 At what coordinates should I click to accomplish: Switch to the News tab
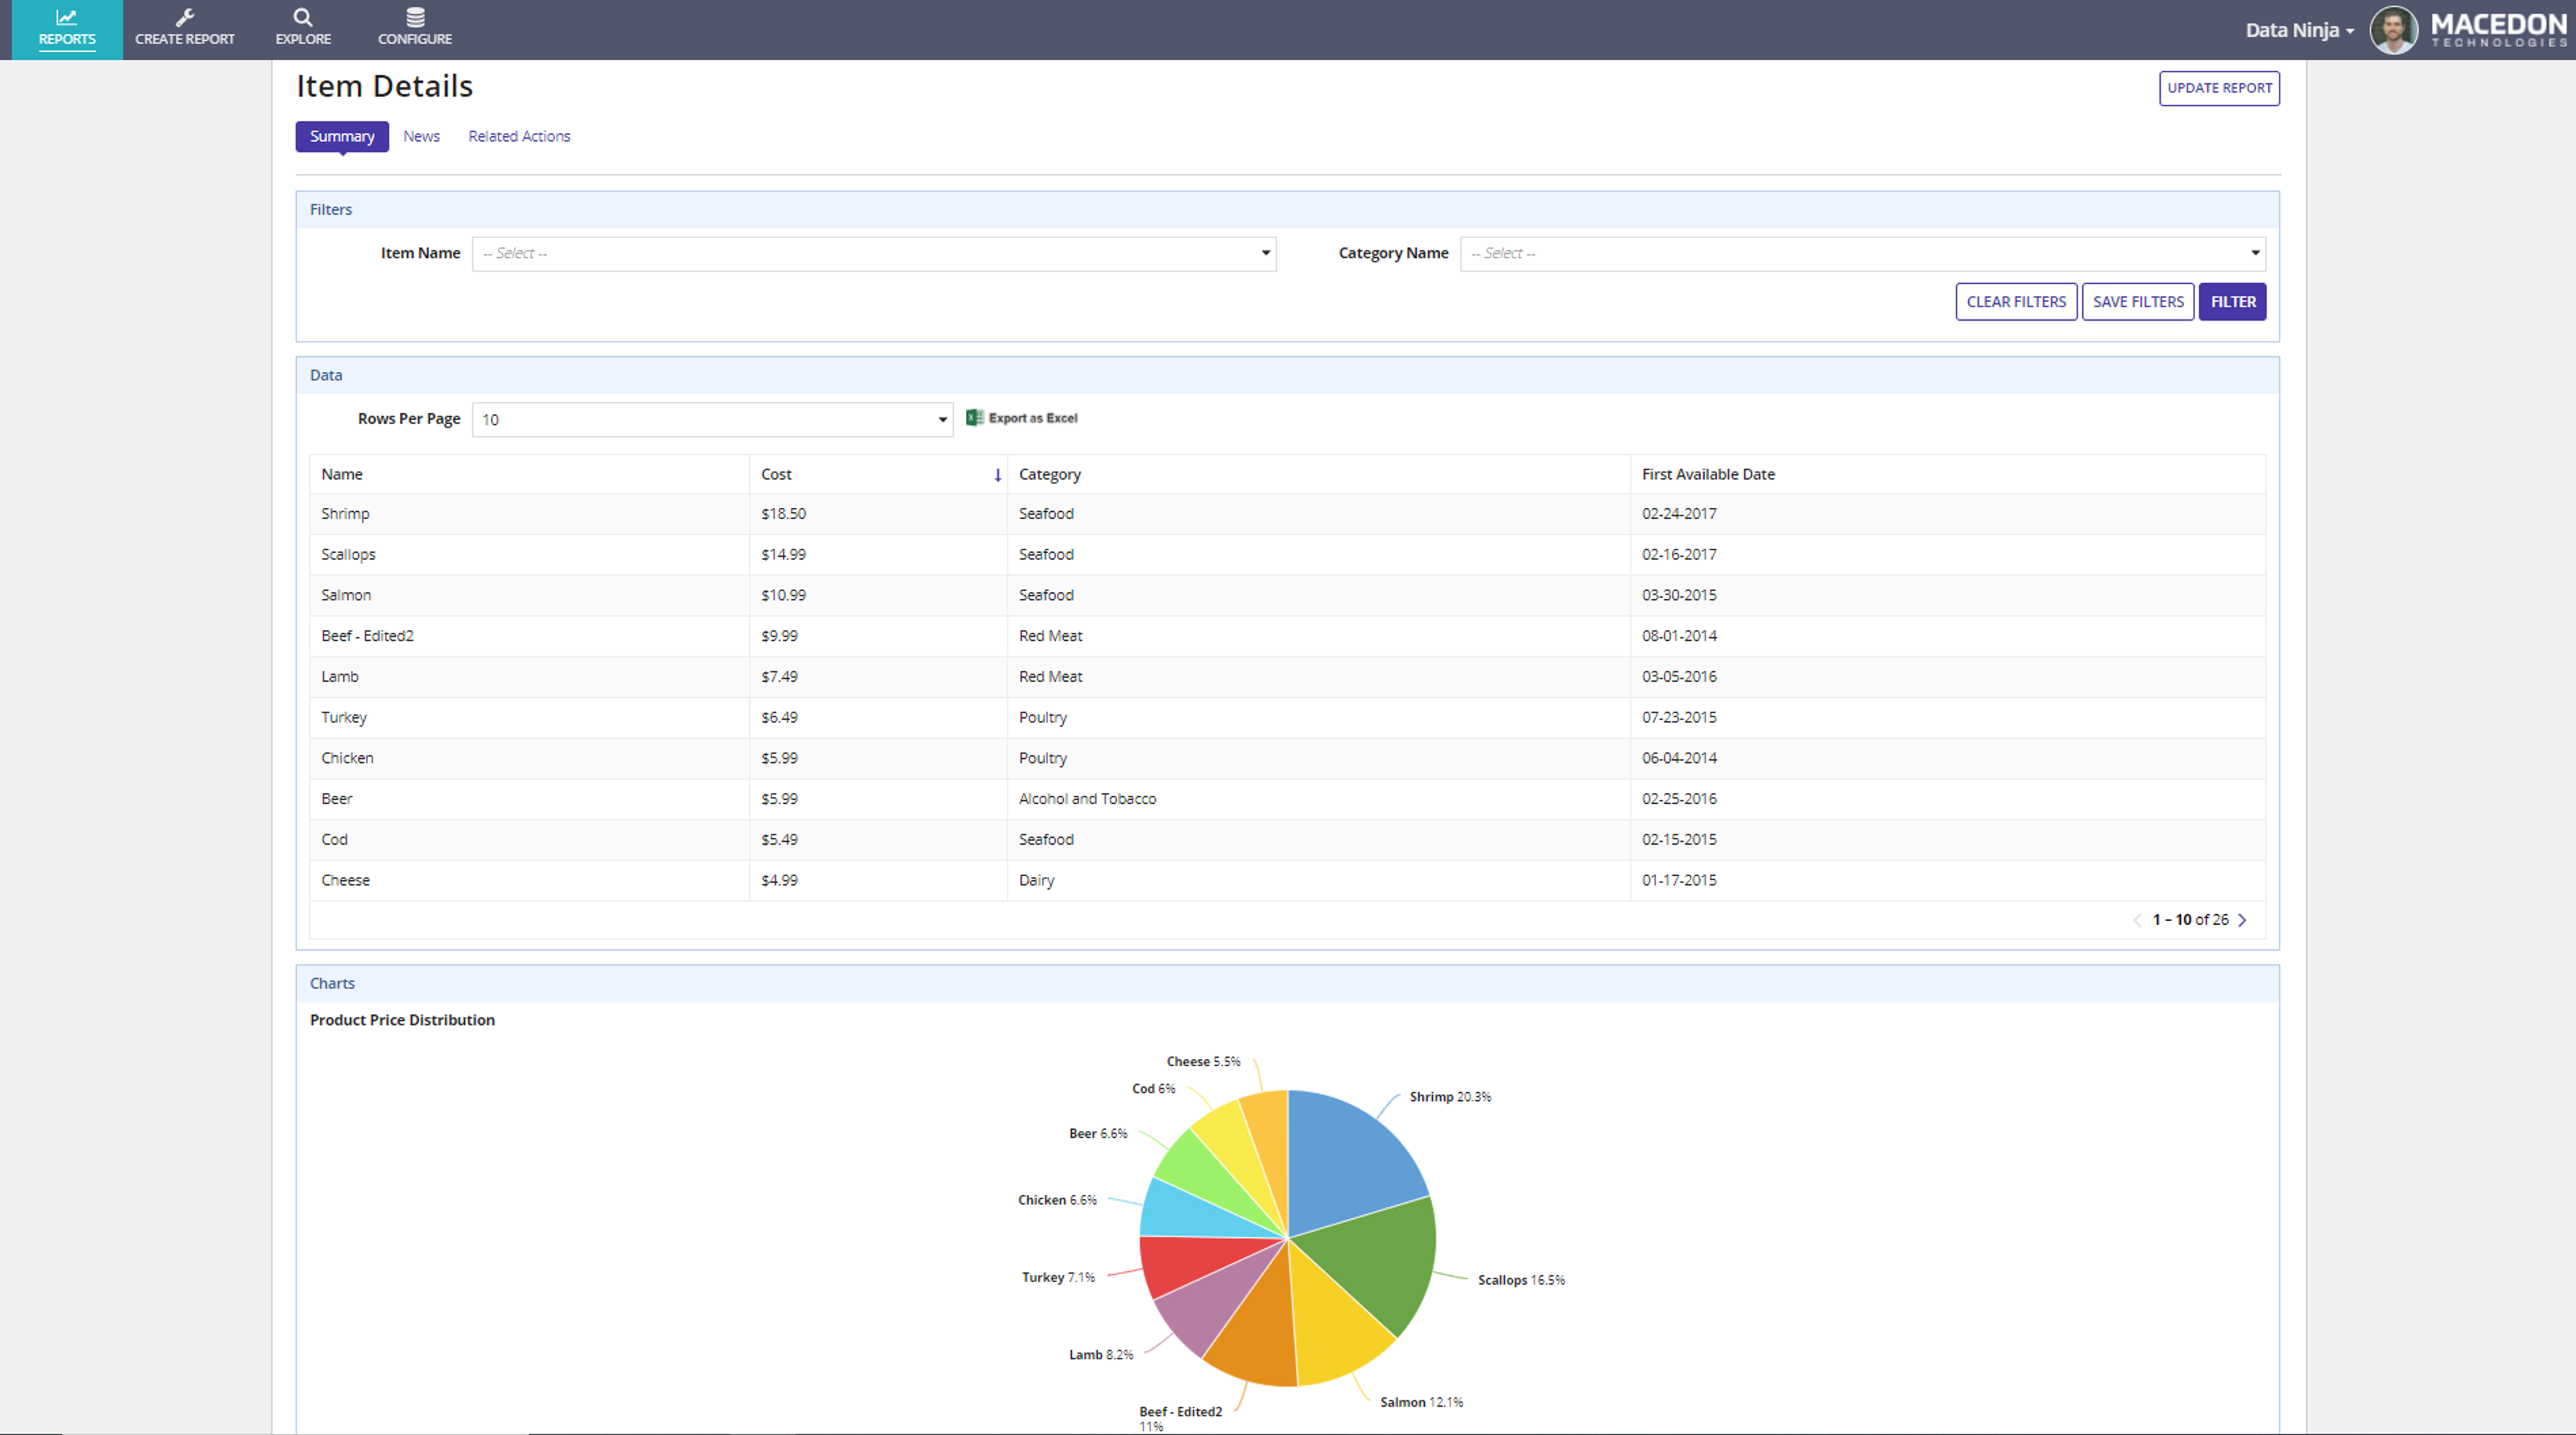coord(421,136)
